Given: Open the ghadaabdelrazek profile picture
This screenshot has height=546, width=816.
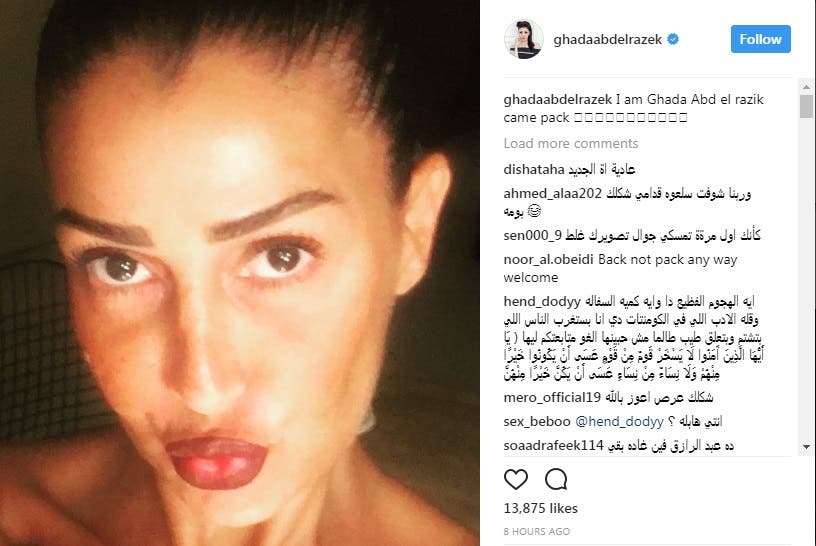Looking at the screenshot, I should [x=524, y=39].
